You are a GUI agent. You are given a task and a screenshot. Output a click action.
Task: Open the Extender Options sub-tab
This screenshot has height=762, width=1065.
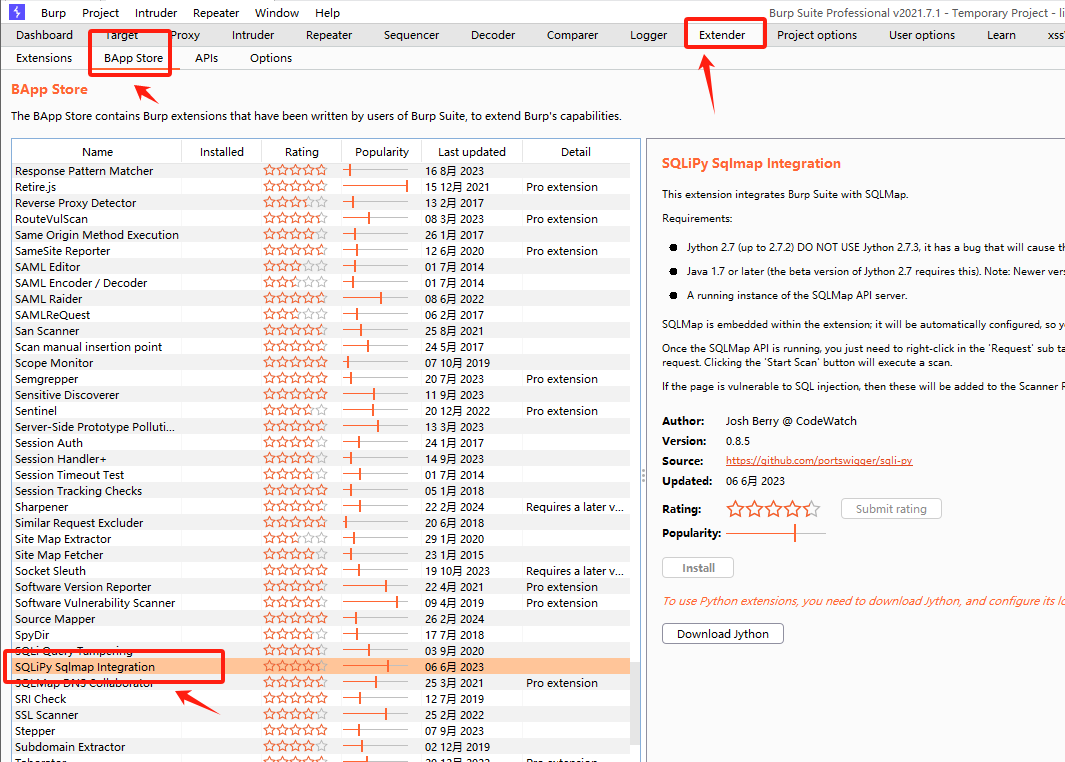tap(271, 58)
